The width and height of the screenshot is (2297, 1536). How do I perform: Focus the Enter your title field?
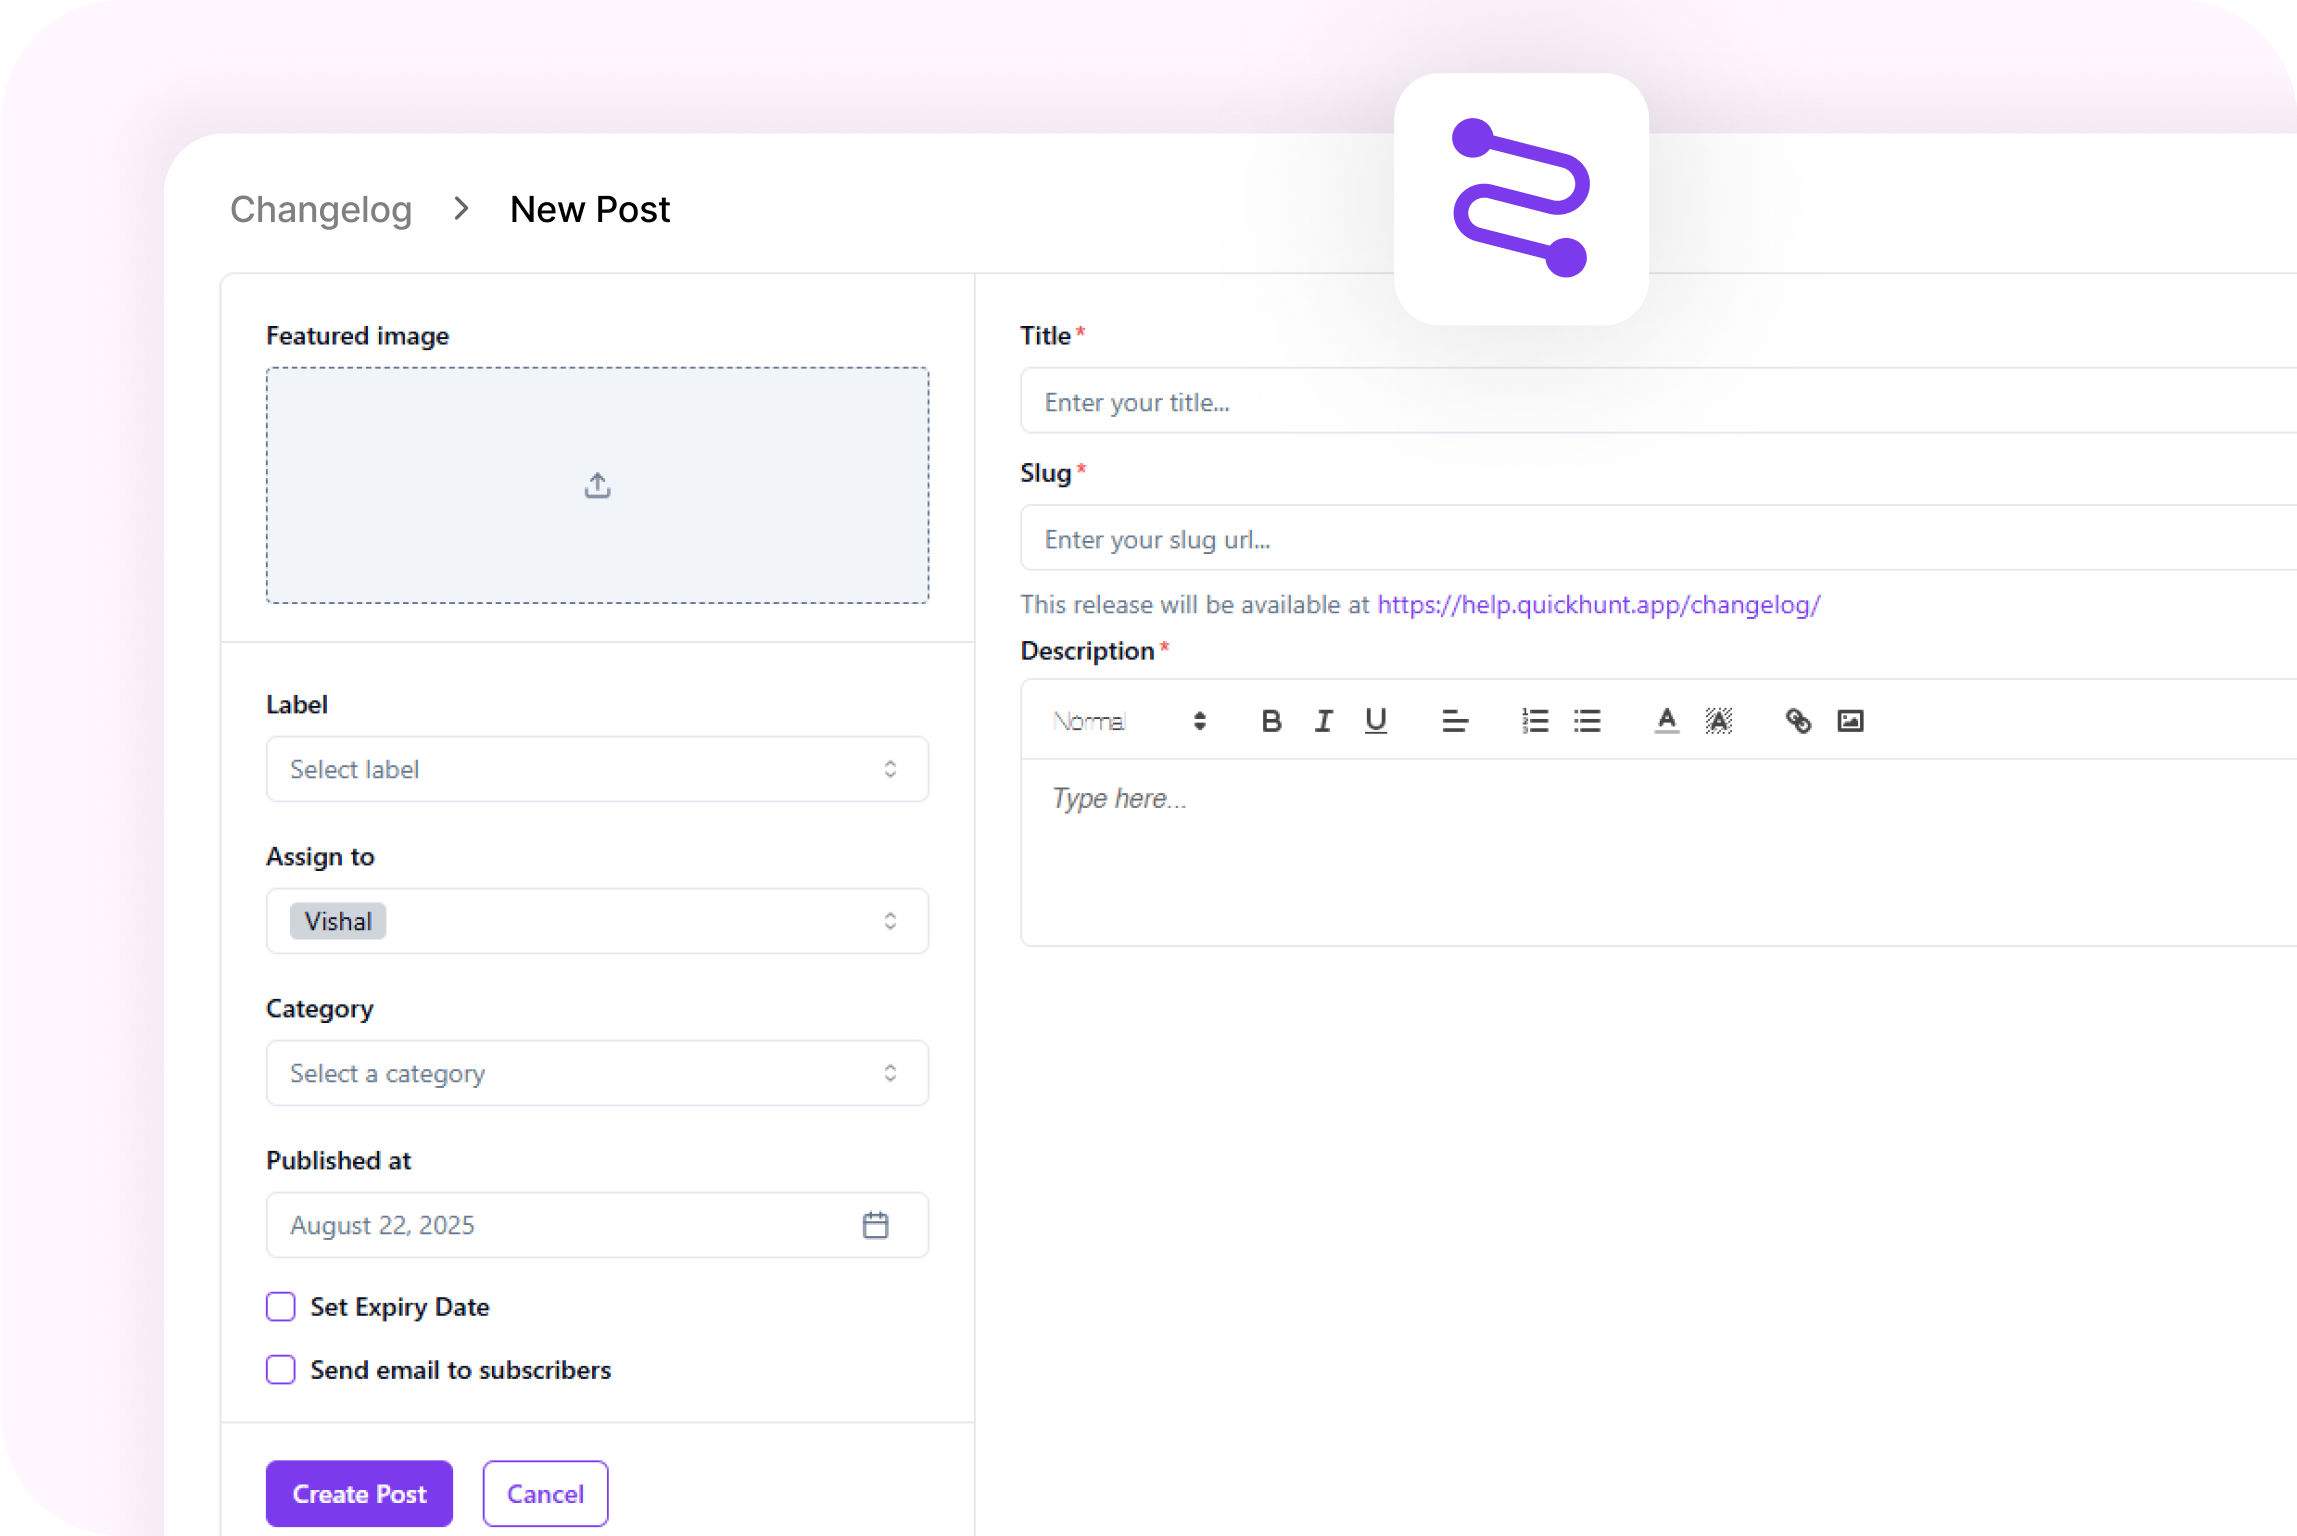[1658, 401]
